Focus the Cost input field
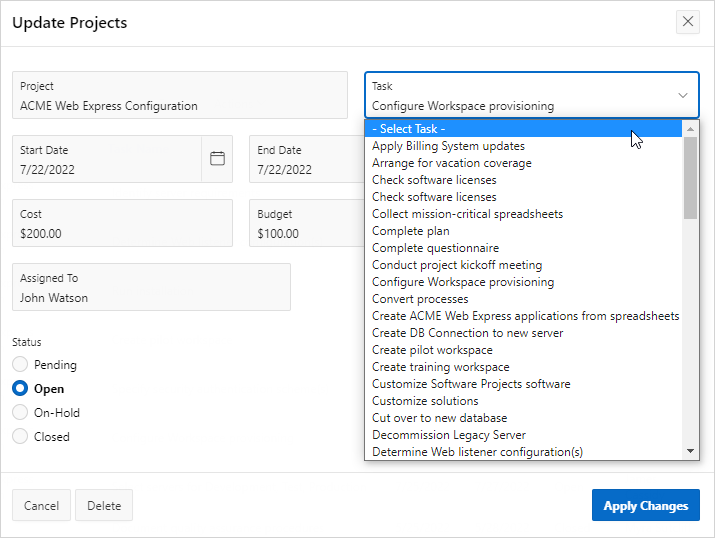 [x=122, y=223]
